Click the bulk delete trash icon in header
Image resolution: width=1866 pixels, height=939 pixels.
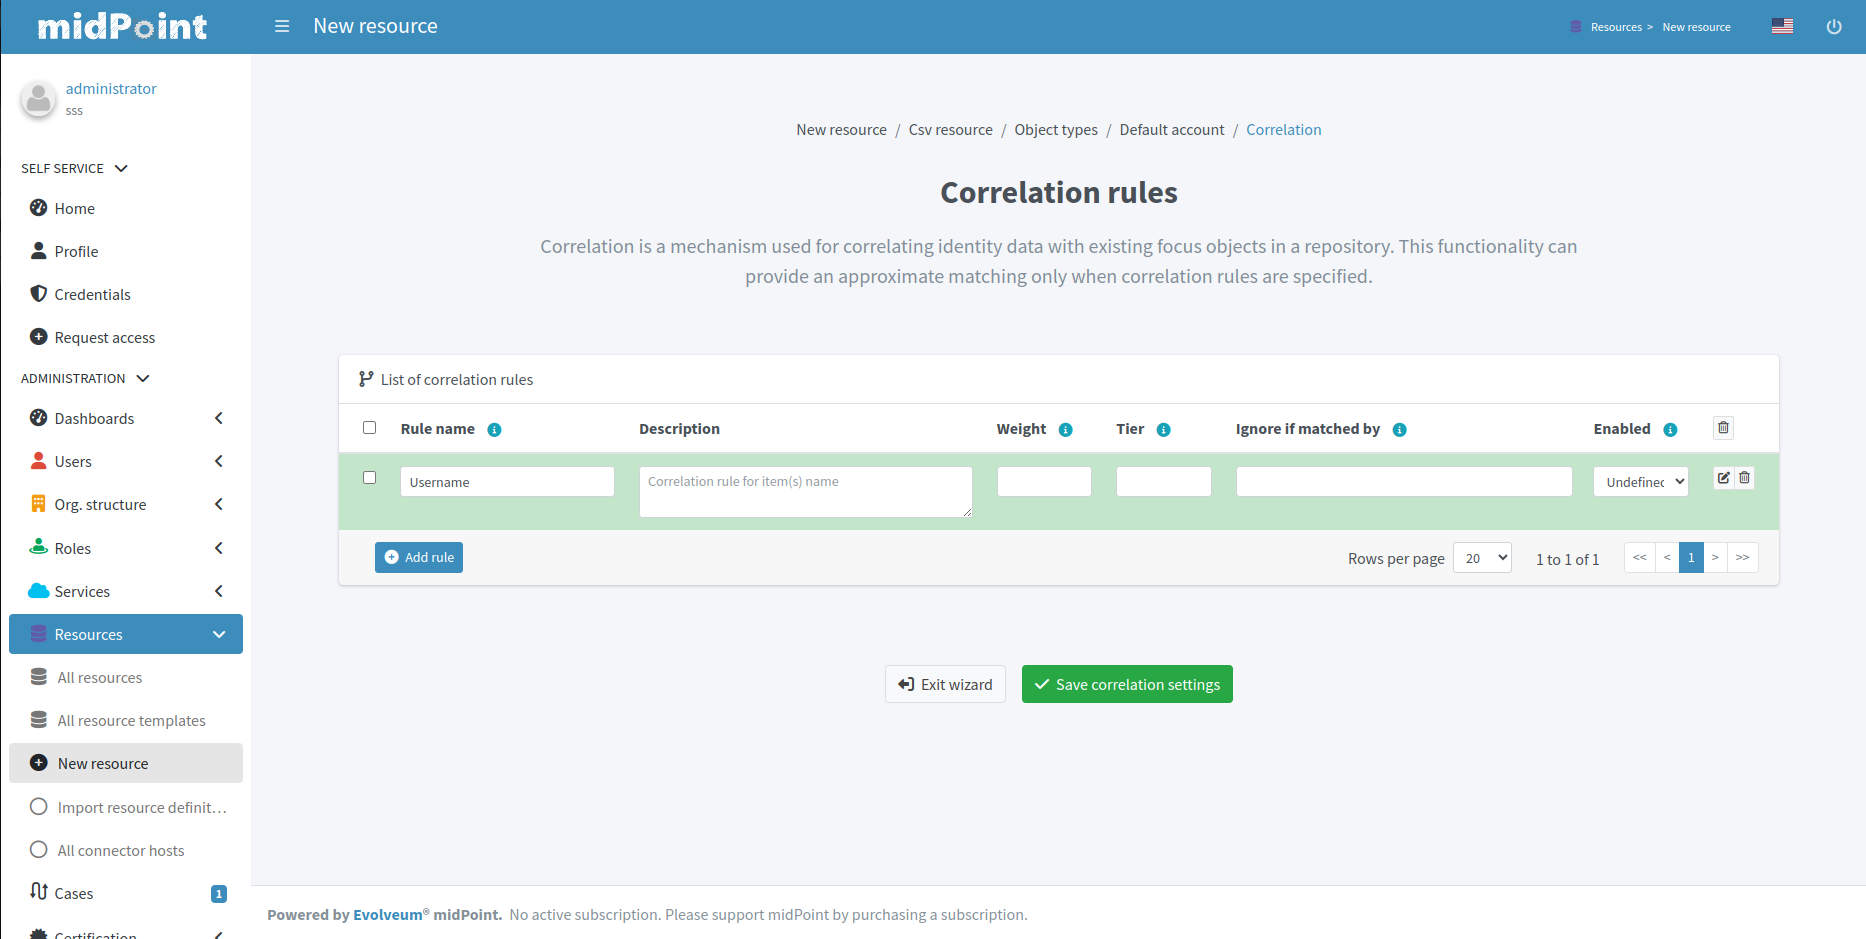point(1723,428)
